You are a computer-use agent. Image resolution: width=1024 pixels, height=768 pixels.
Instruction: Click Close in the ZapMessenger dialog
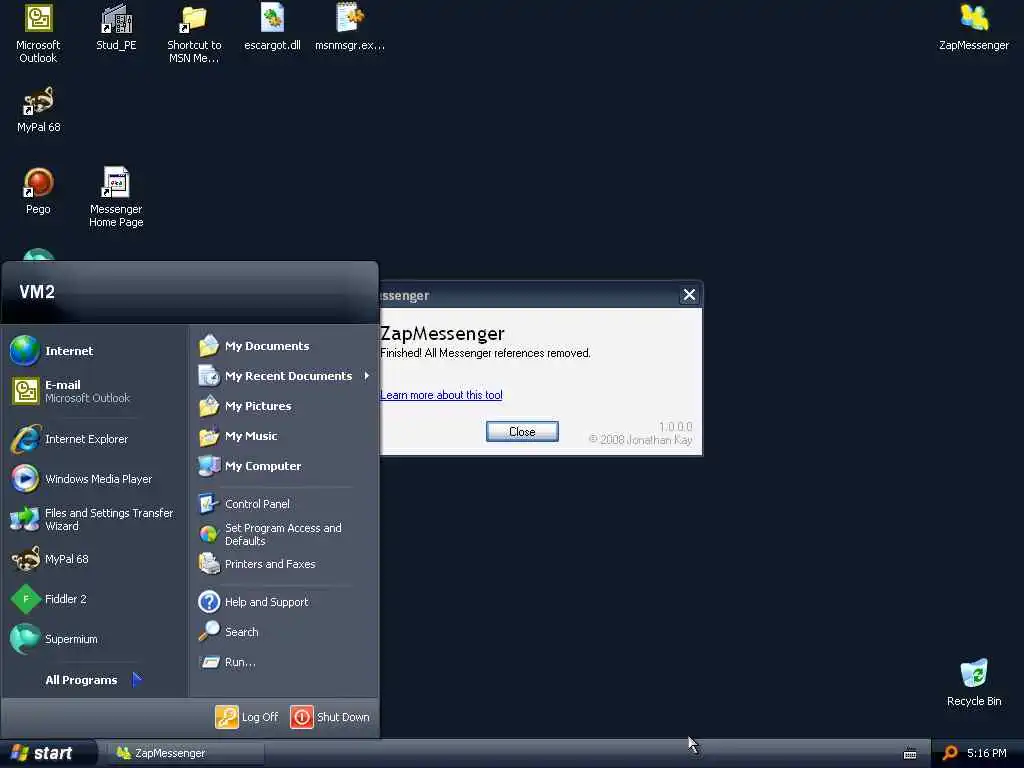522,432
